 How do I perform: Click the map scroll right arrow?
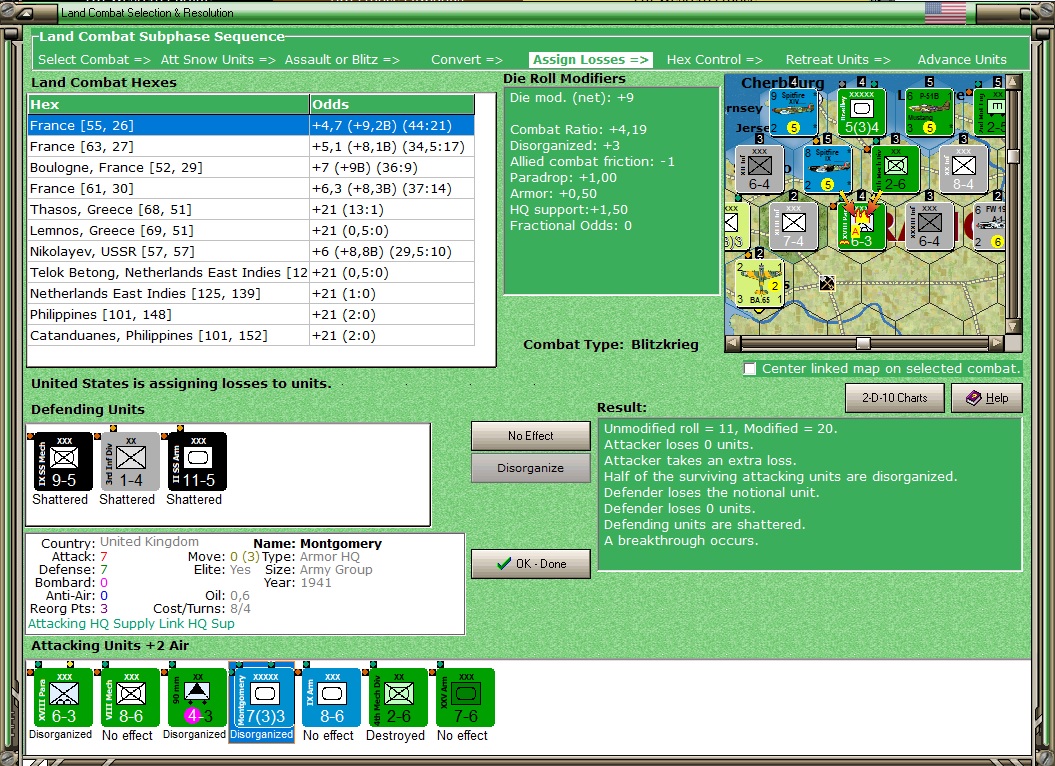(x=996, y=344)
